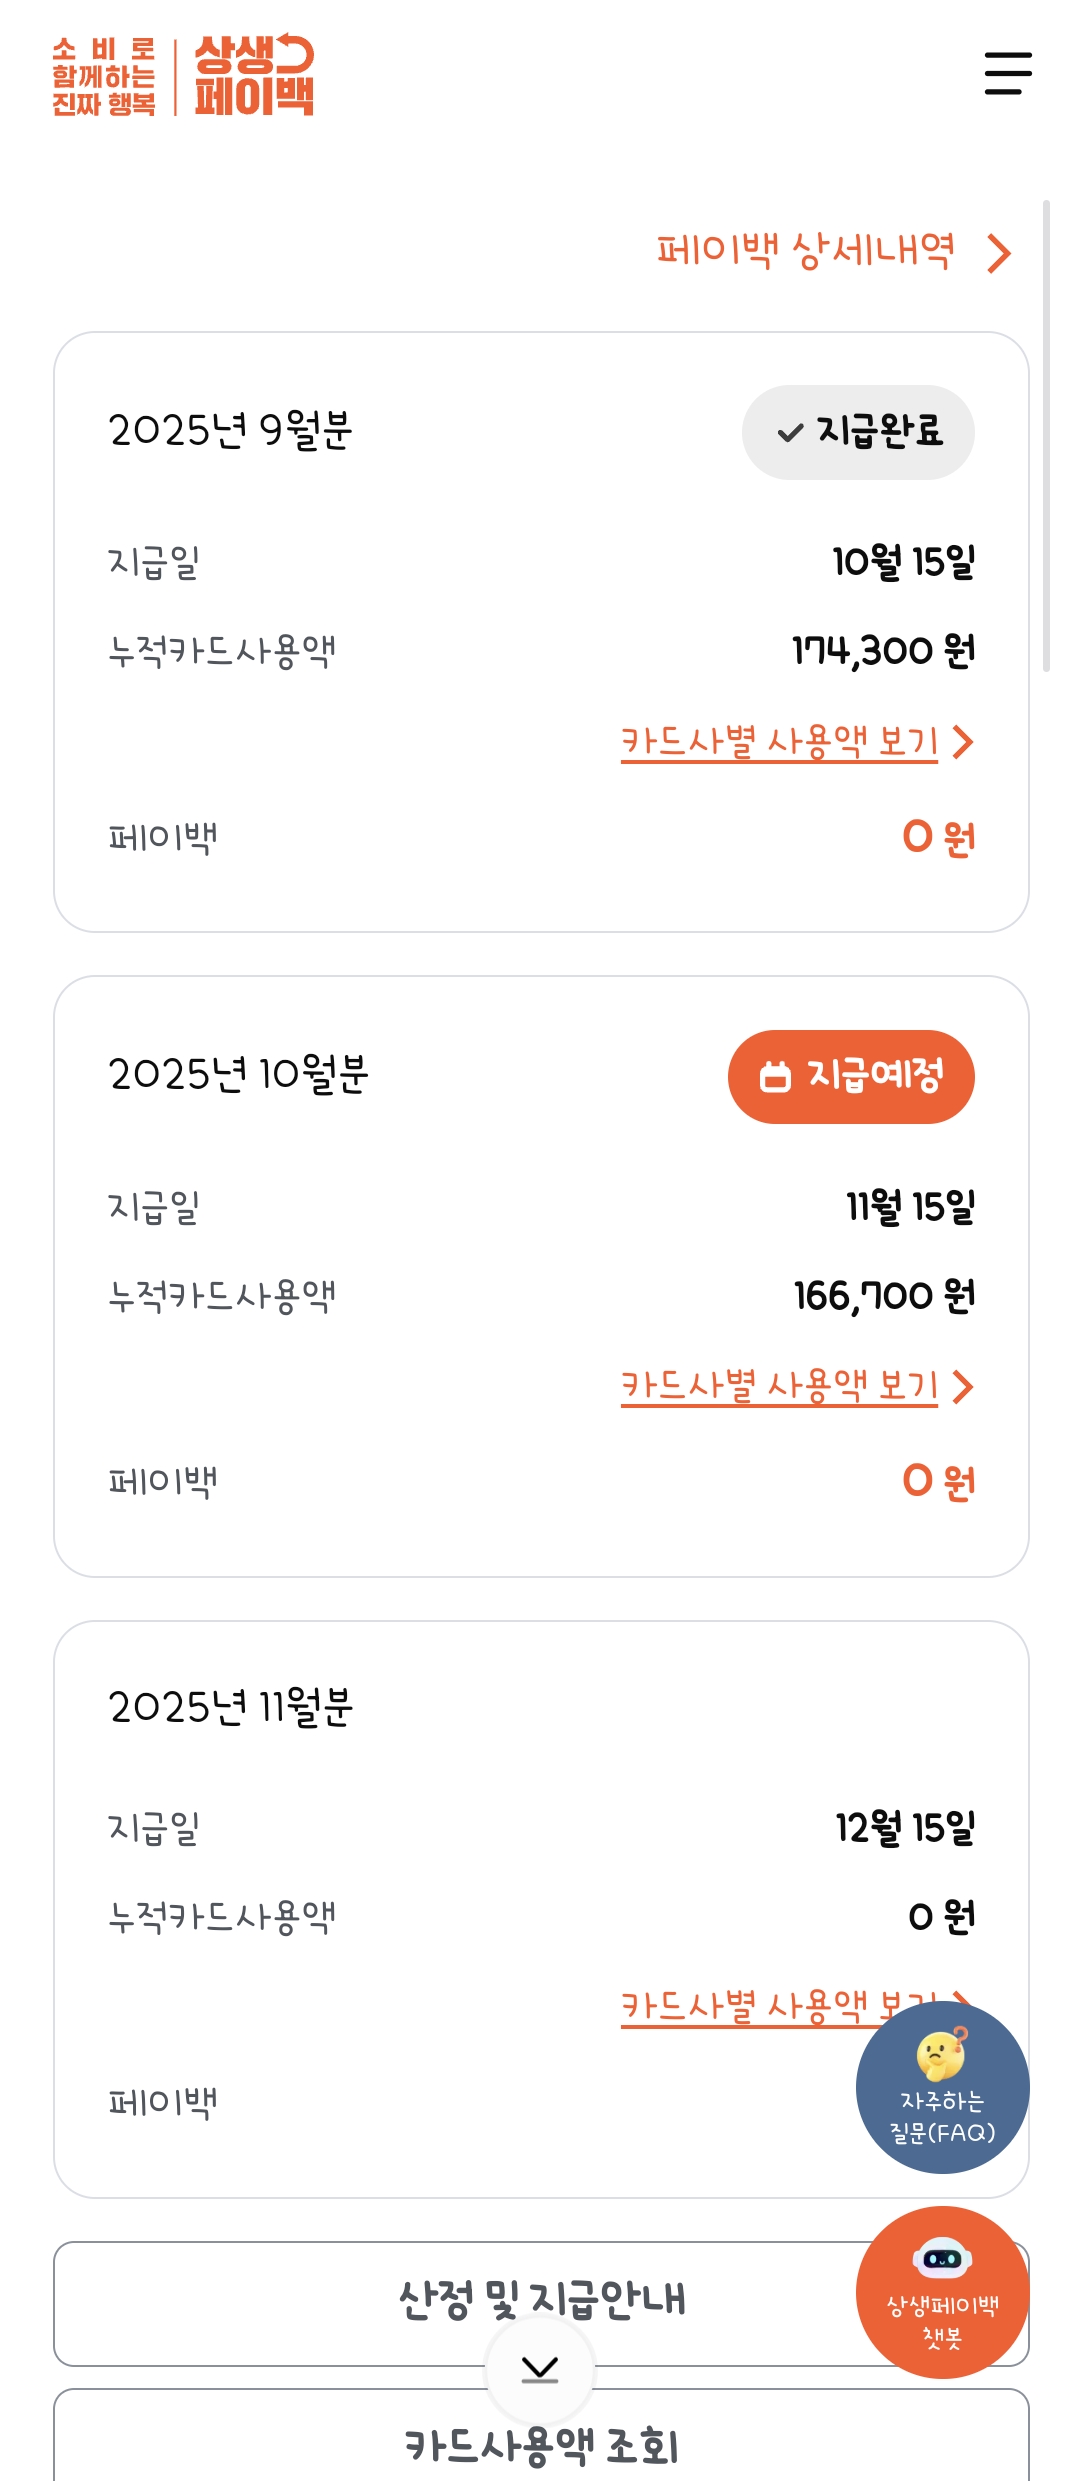Click the arrow after 9월분 카드사별 사용액 보기

click(x=963, y=742)
